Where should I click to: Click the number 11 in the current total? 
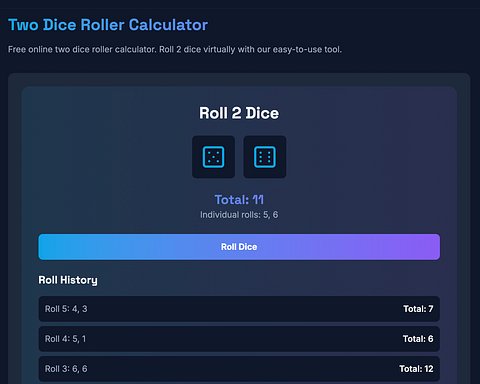pos(258,200)
